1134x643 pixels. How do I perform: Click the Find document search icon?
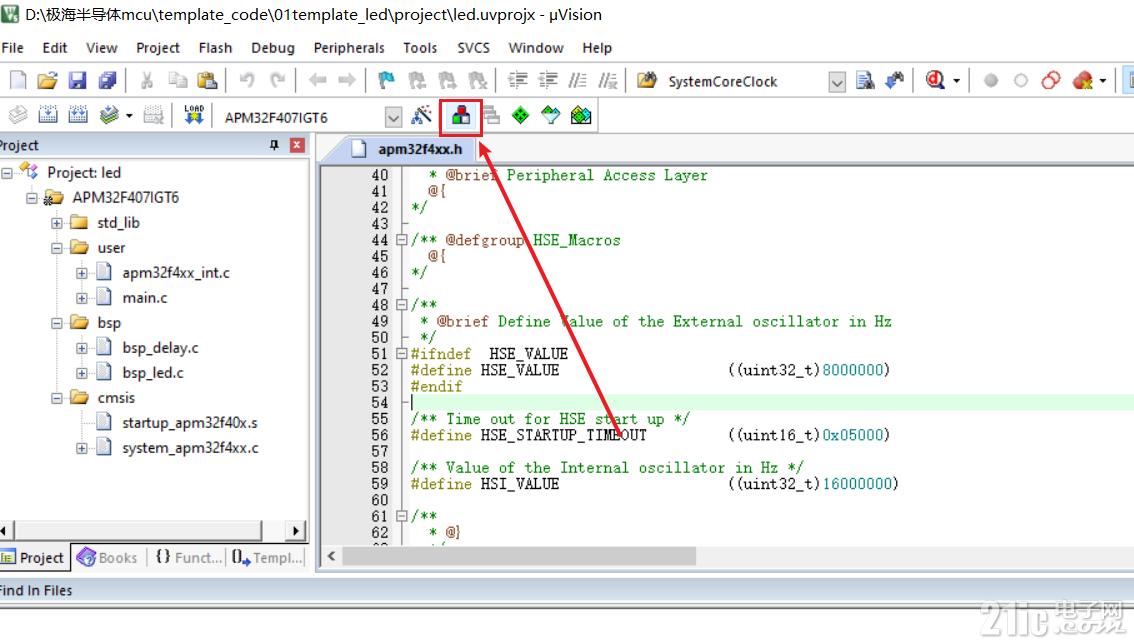(865, 80)
